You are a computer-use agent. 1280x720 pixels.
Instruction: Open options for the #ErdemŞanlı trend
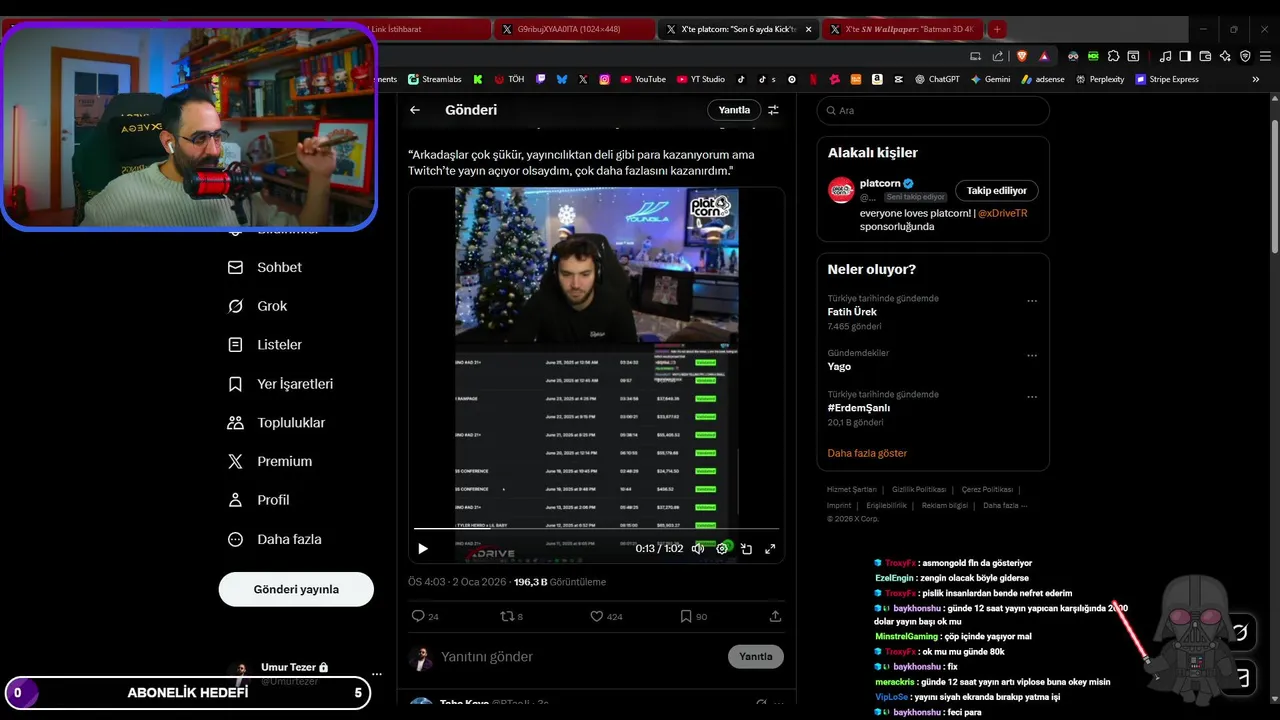(x=1032, y=396)
